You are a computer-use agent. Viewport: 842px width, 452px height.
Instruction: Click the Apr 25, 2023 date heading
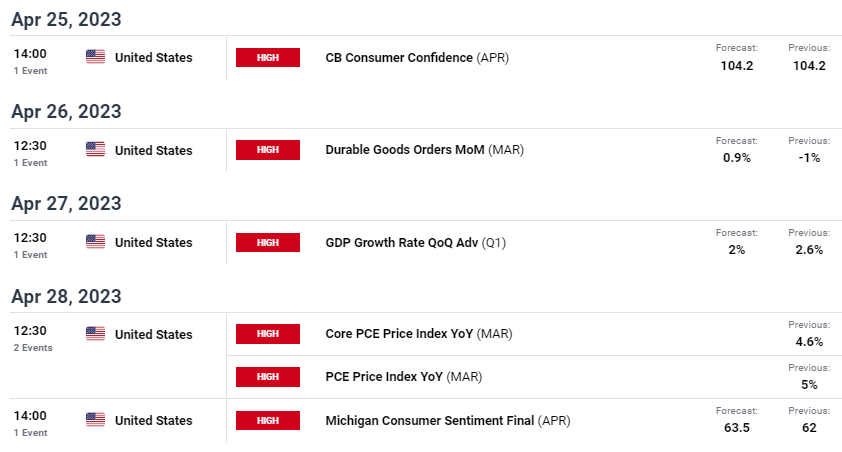(67, 19)
